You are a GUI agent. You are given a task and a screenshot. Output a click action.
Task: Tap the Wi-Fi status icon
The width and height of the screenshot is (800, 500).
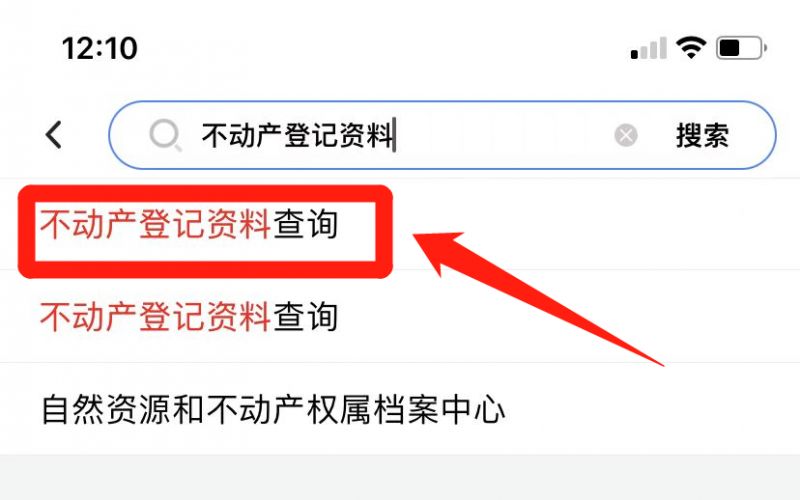click(691, 48)
